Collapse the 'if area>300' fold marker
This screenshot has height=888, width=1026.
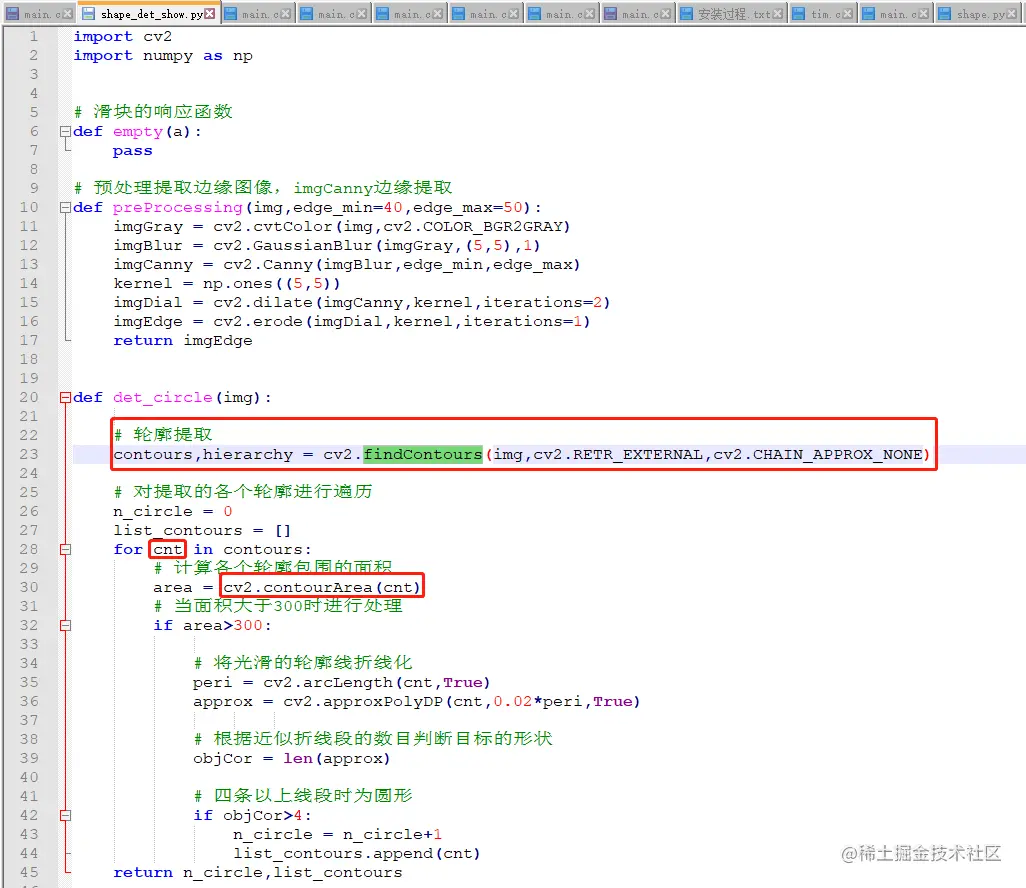coord(65,626)
